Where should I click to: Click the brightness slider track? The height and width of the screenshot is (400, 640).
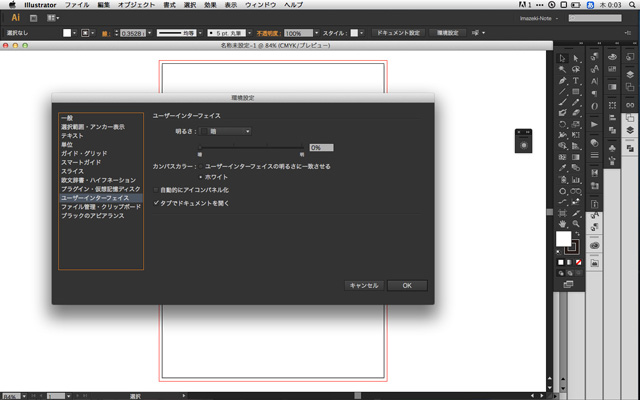251,147
